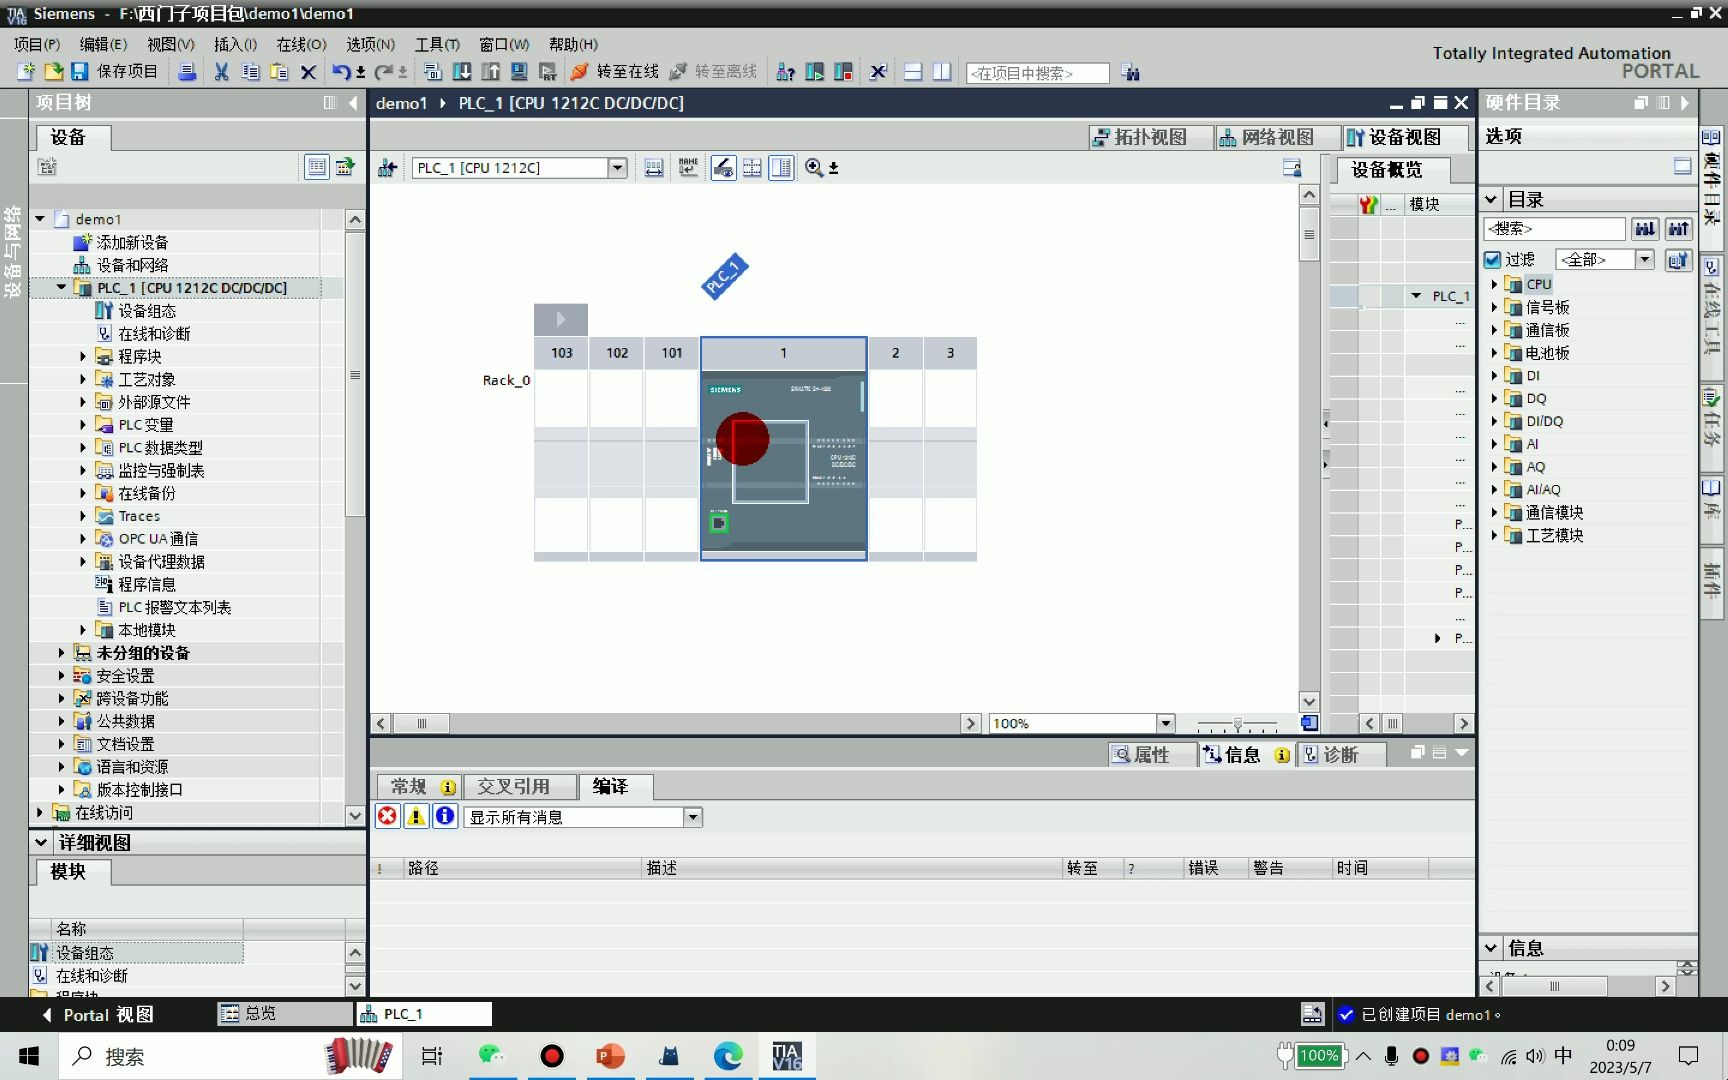Click the delete X toolbar icon
The width and height of the screenshot is (1728, 1080).
pyautogui.click(x=308, y=72)
